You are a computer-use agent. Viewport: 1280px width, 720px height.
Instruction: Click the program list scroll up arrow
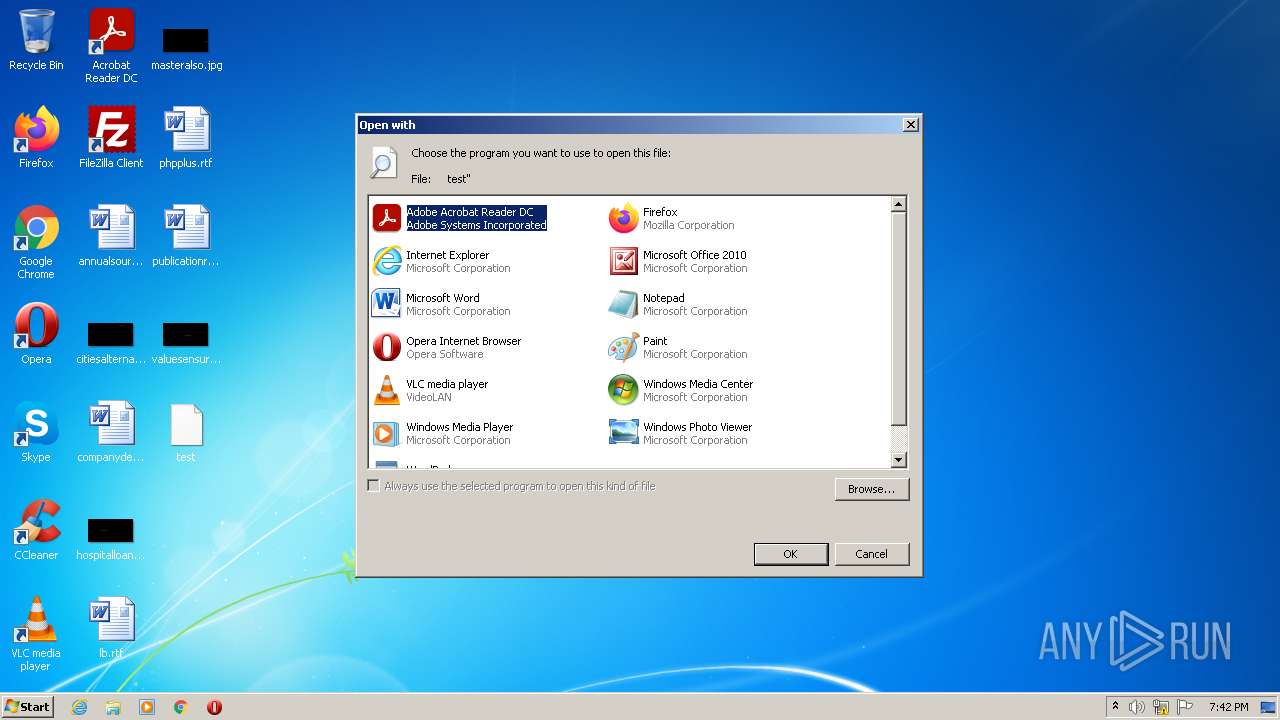click(898, 204)
